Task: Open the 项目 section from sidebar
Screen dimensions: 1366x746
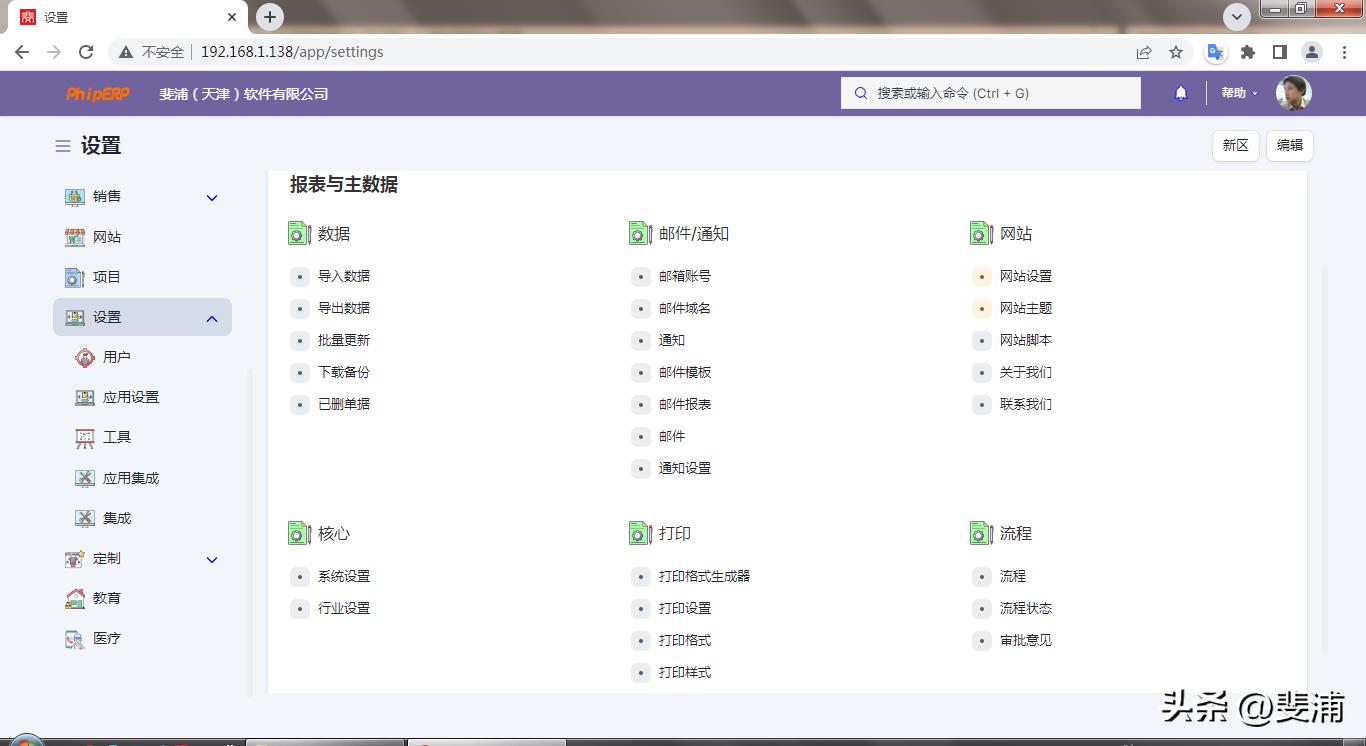Action: tap(74, 277)
